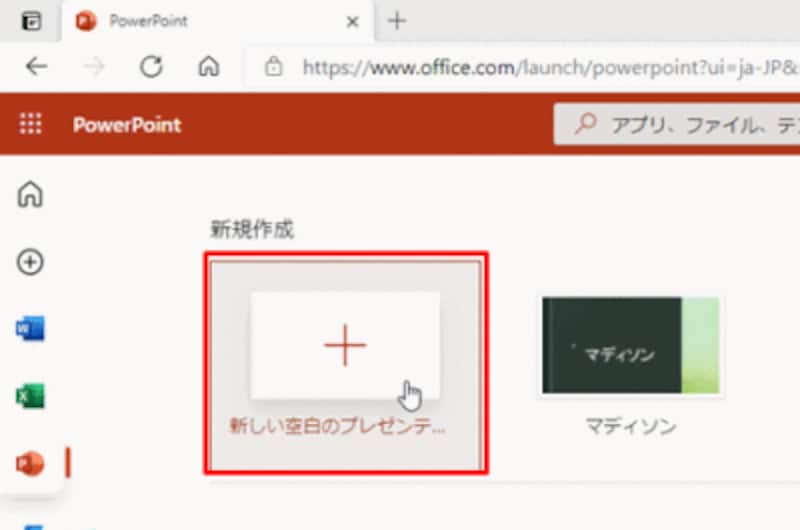Create a new blank presentation thumbnail
The width and height of the screenshot is (800, 530).
click(x=345, y=345)
